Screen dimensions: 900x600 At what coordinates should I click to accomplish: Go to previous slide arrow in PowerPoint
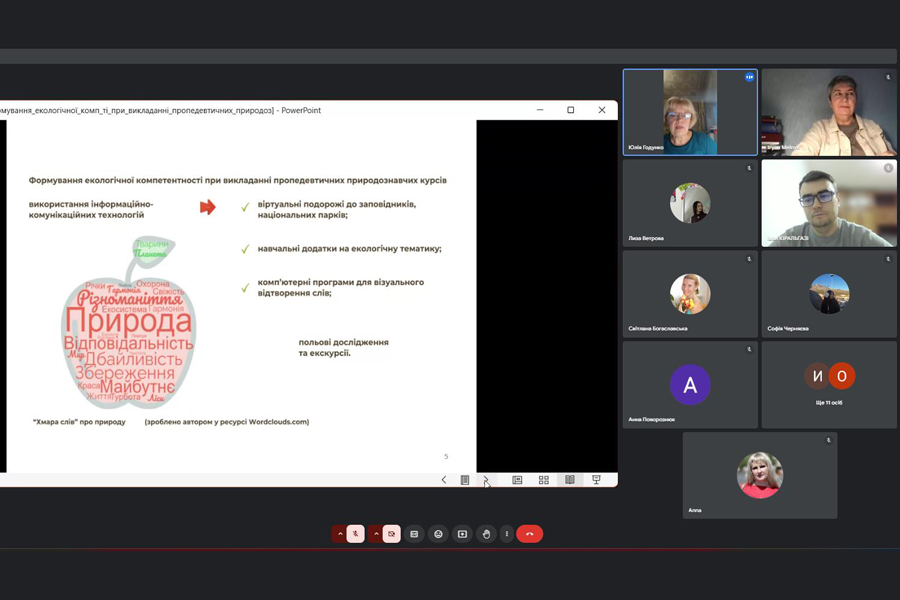444,480
